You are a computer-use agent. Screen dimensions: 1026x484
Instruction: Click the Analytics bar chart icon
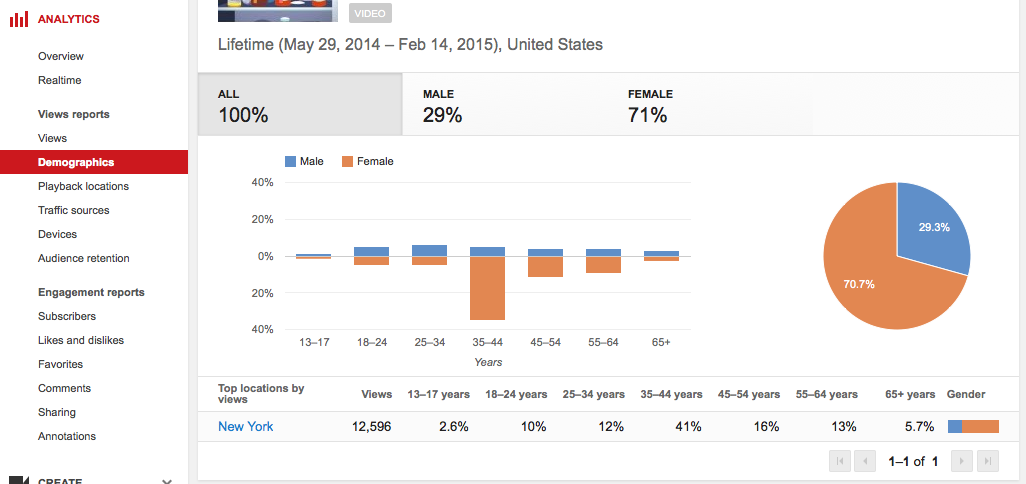(18, 19)
